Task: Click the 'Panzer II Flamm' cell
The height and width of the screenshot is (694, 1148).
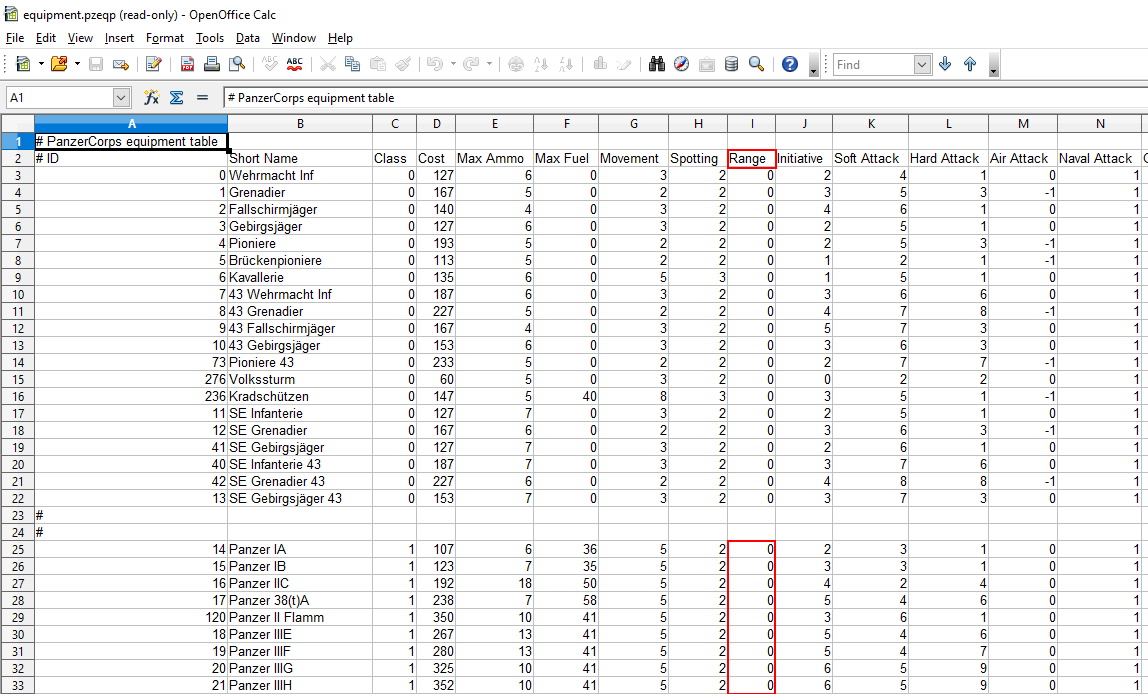Action: 300,617
